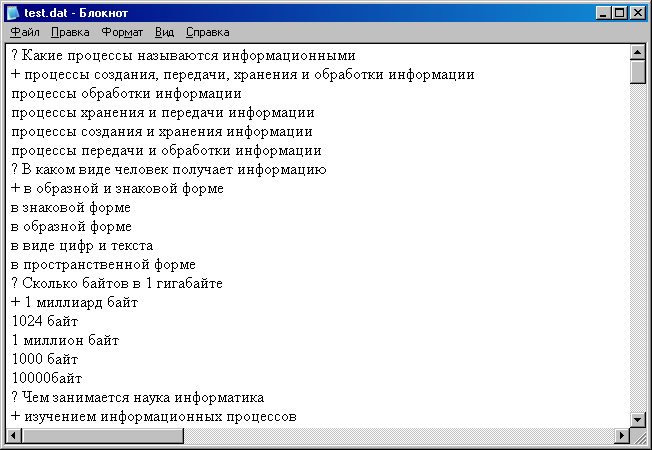652x450 pixels.
Task: Click the horizontal scrollbar left arrow
Action: point(14,435)
